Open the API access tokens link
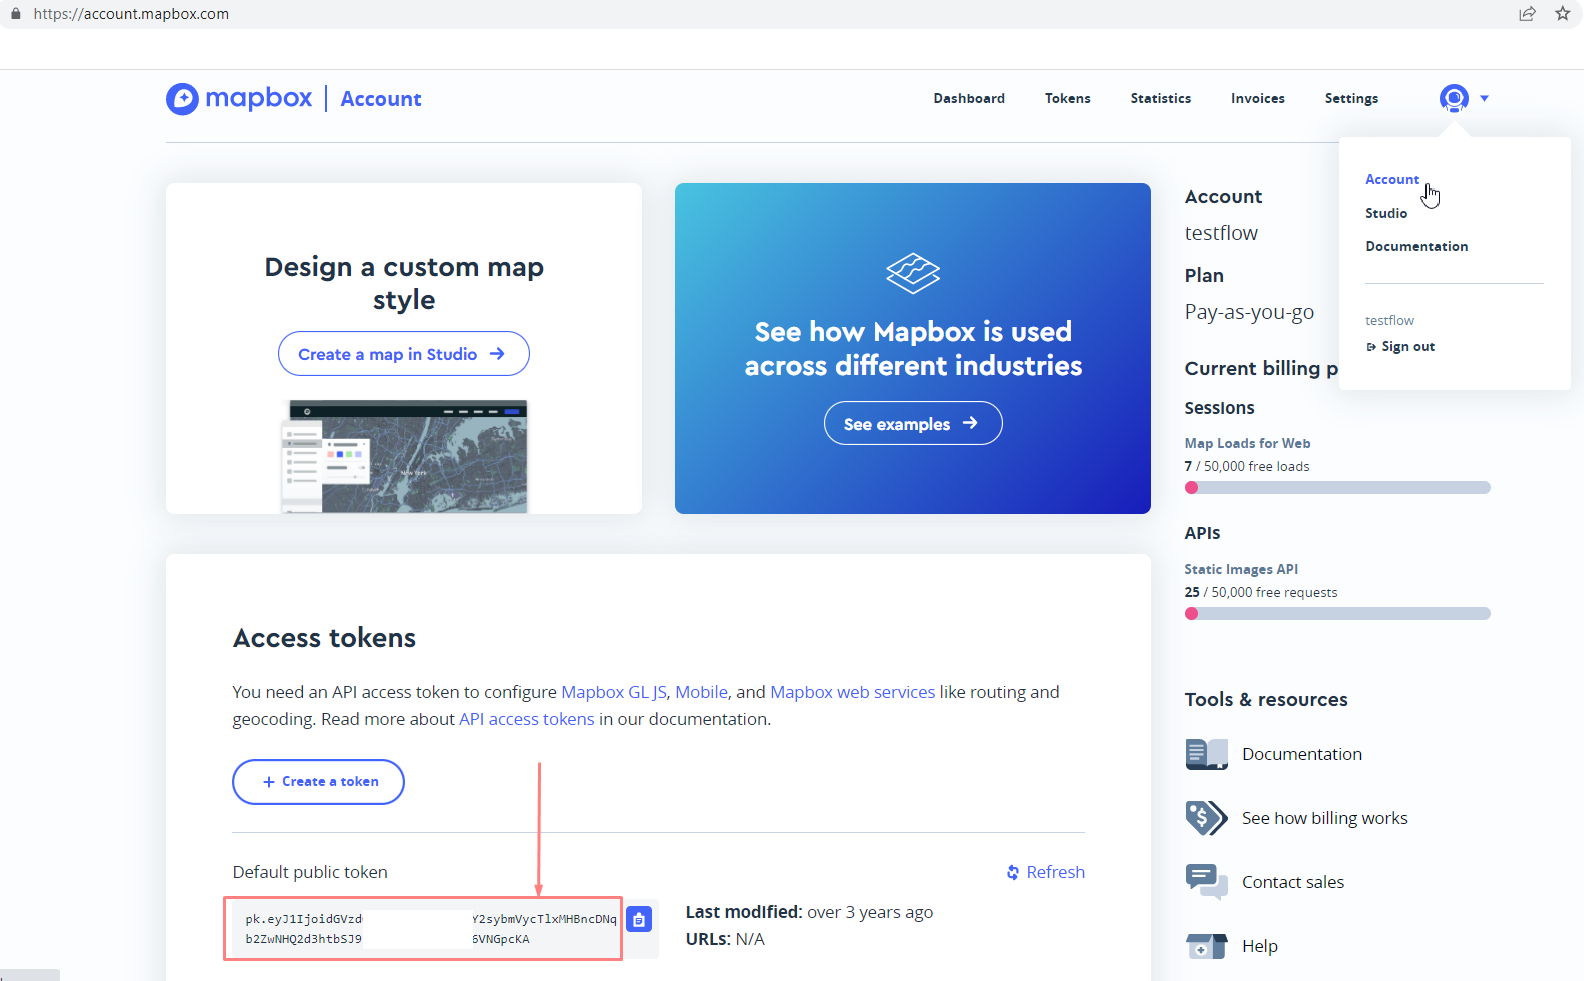The image size is (1584, 981). (526, 719)
